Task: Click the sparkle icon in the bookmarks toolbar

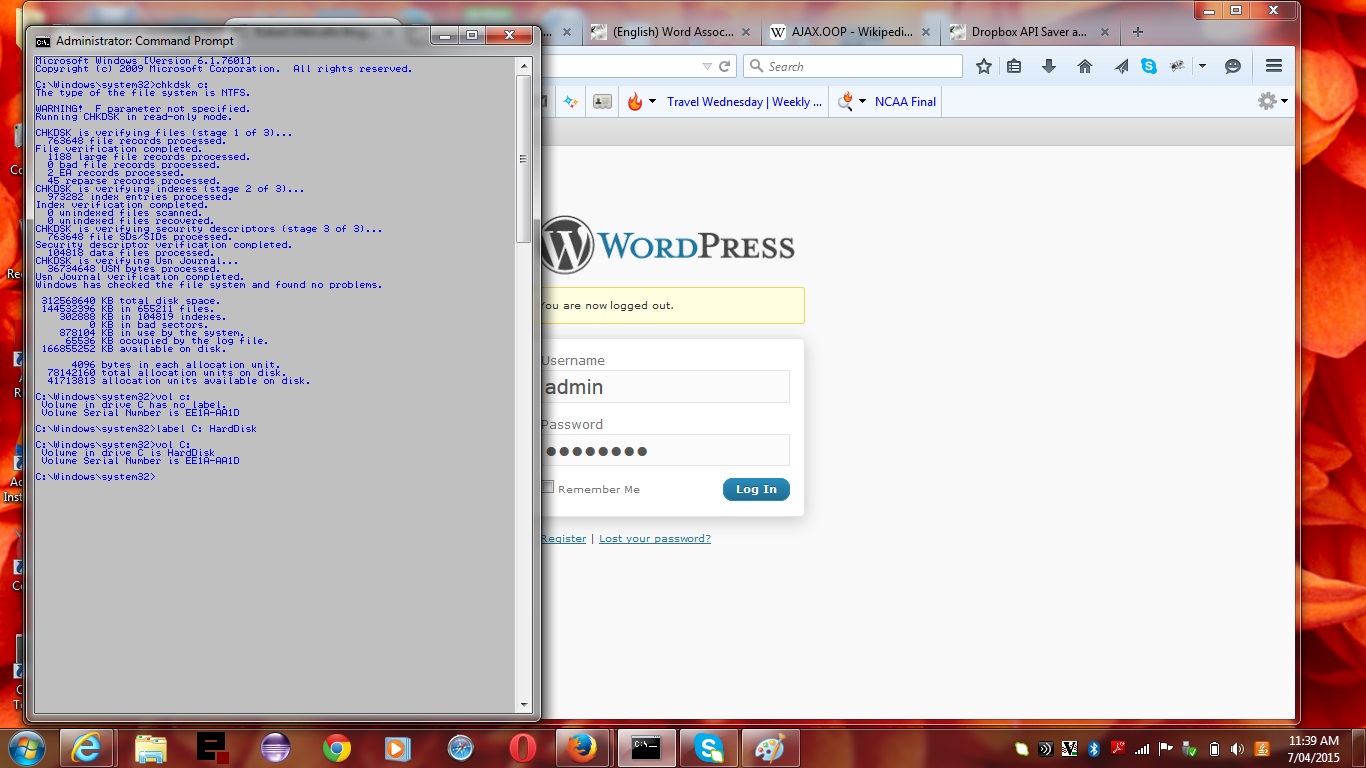Action: pyautogui.click(x=570, y=101)
